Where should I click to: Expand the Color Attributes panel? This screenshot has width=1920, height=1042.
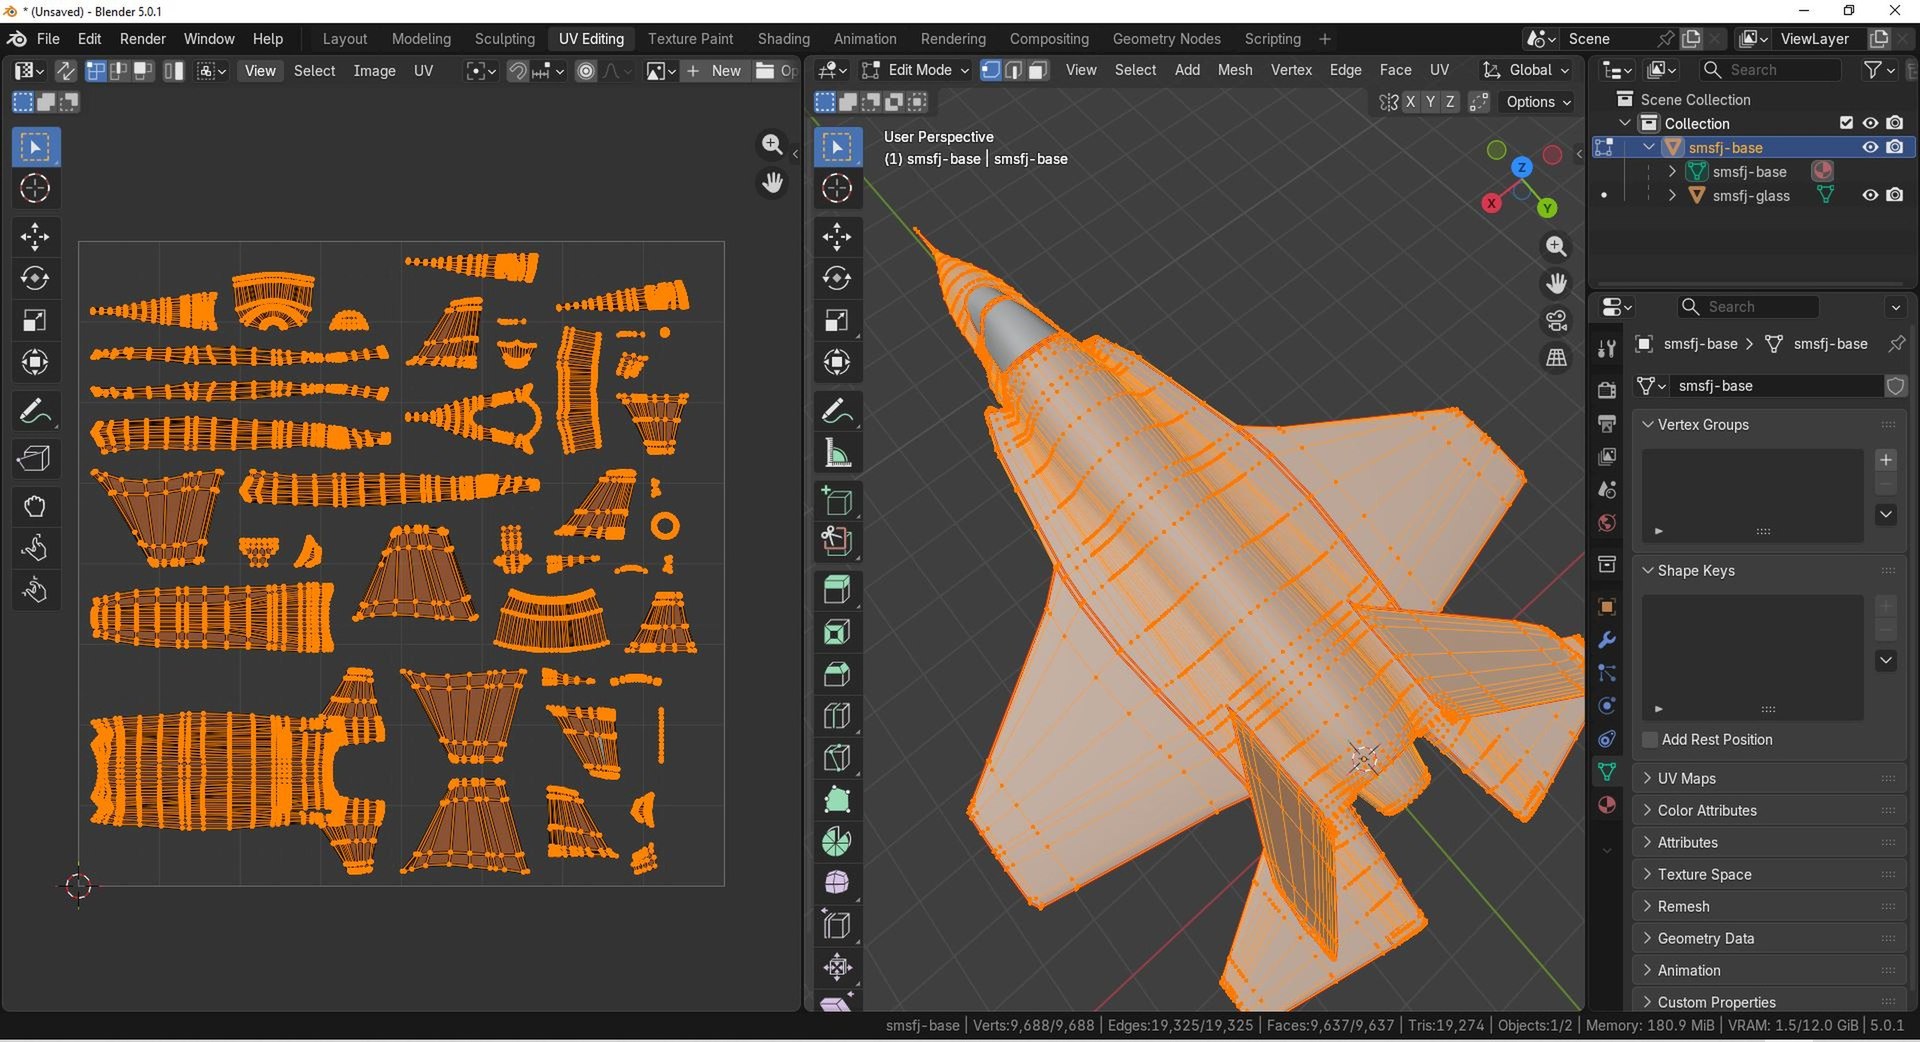(1769, 810)
